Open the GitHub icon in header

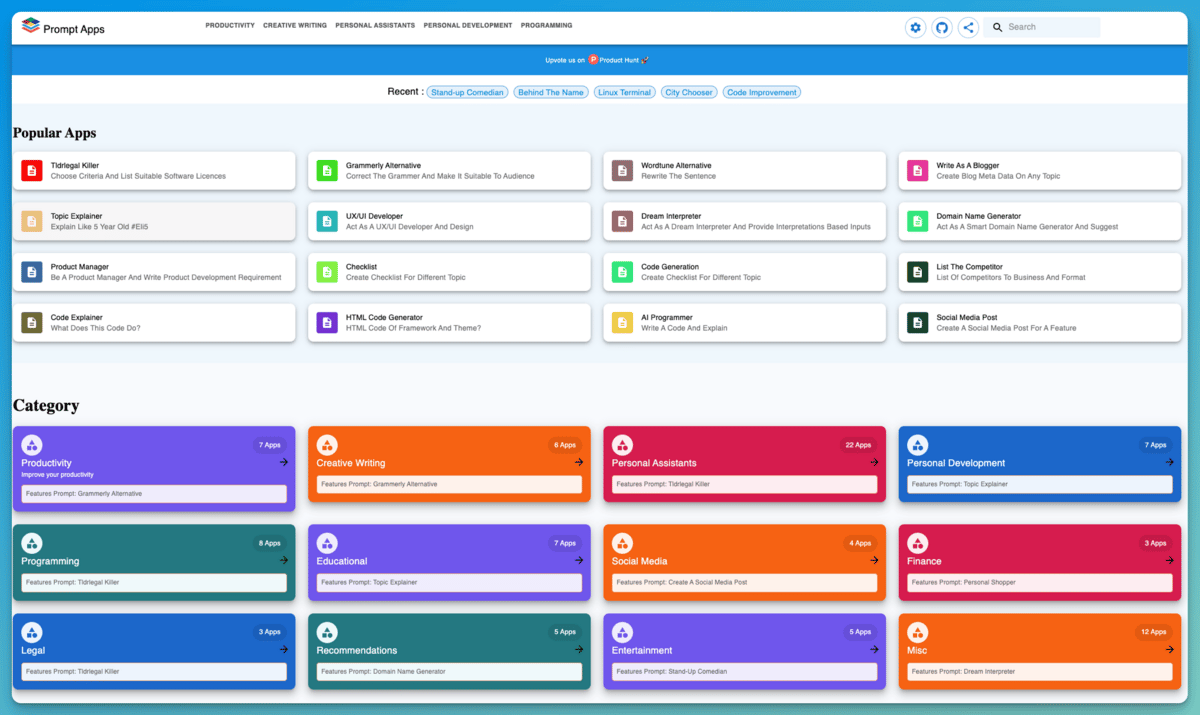(x=941, y=28)
